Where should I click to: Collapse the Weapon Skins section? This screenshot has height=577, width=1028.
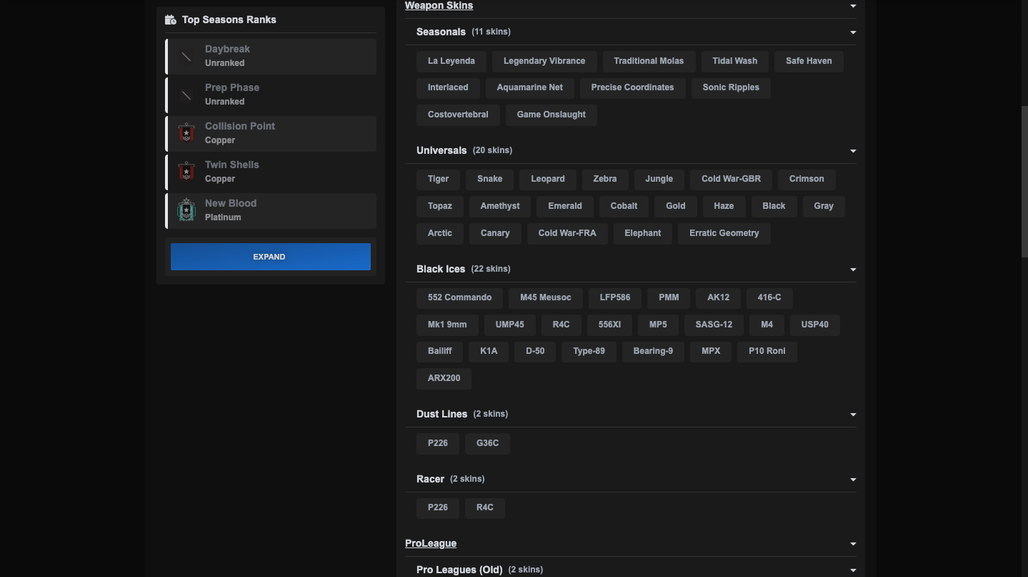click(x=853, y=6)
